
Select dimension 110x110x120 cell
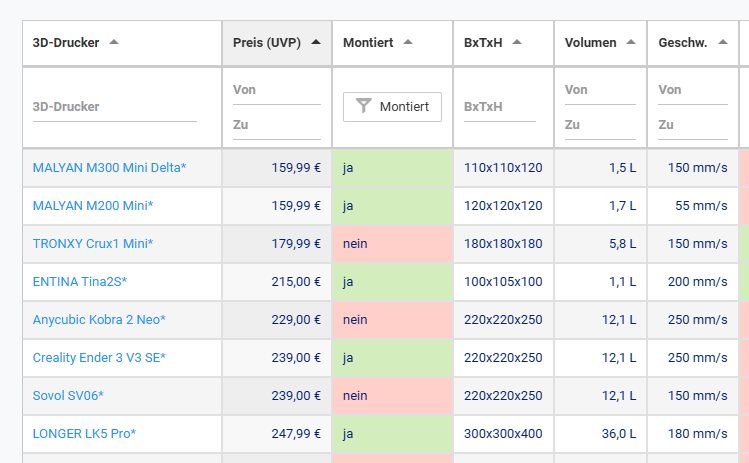tap(503, 168)
